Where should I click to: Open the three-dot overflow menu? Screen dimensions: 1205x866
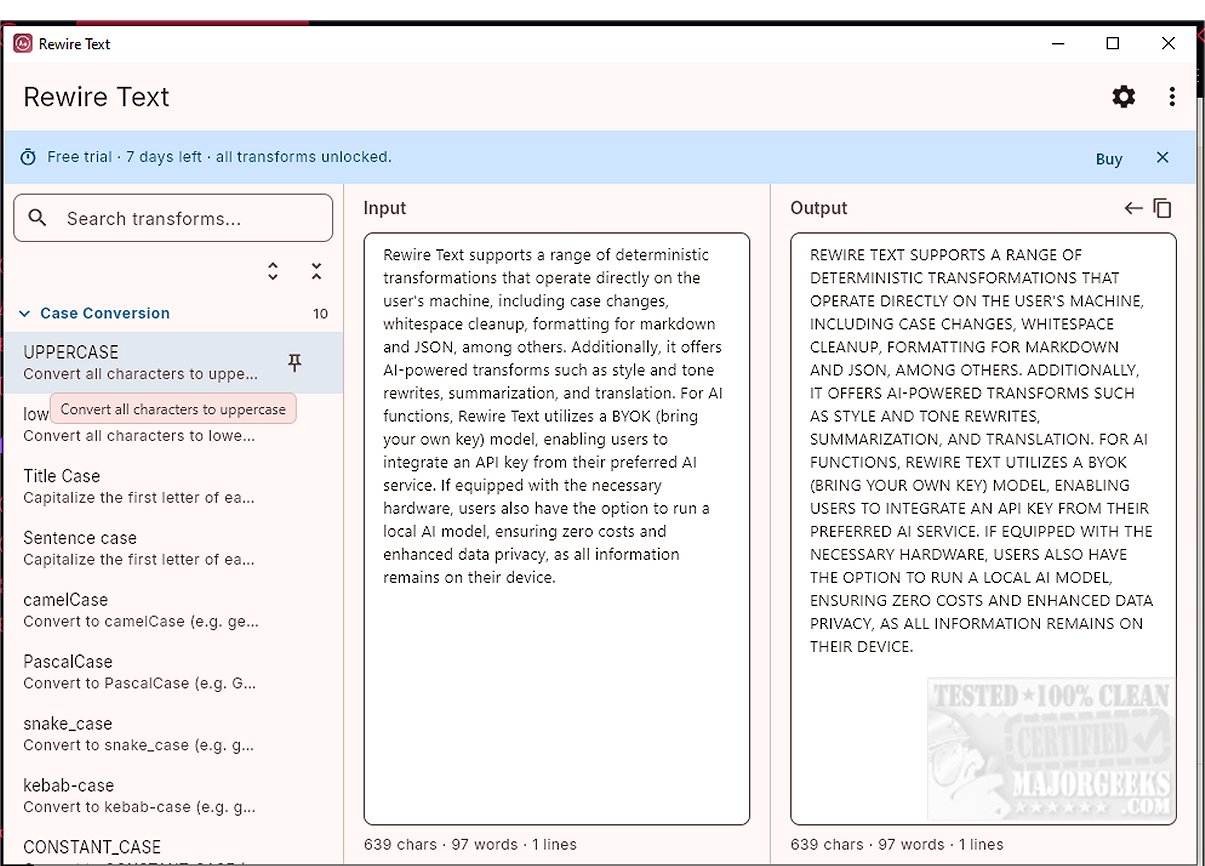(1172, 97)
